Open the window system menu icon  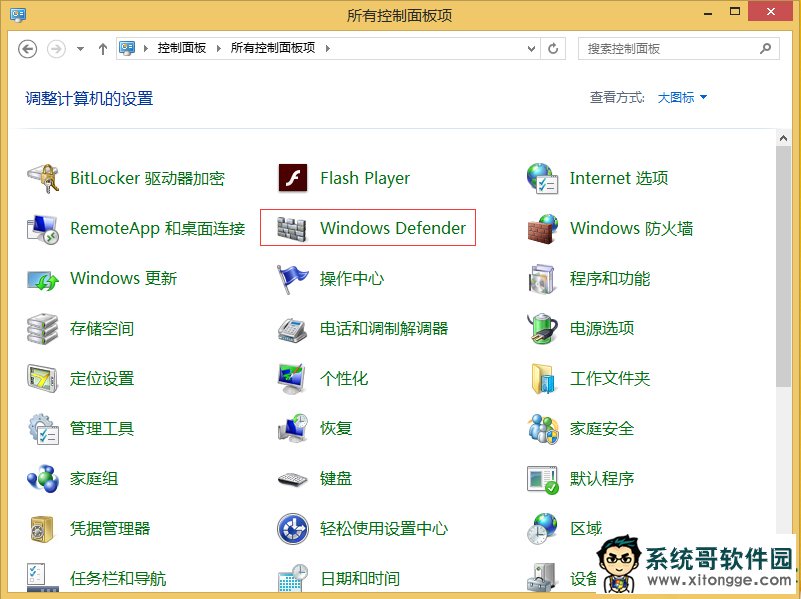(x=18, y=14)
